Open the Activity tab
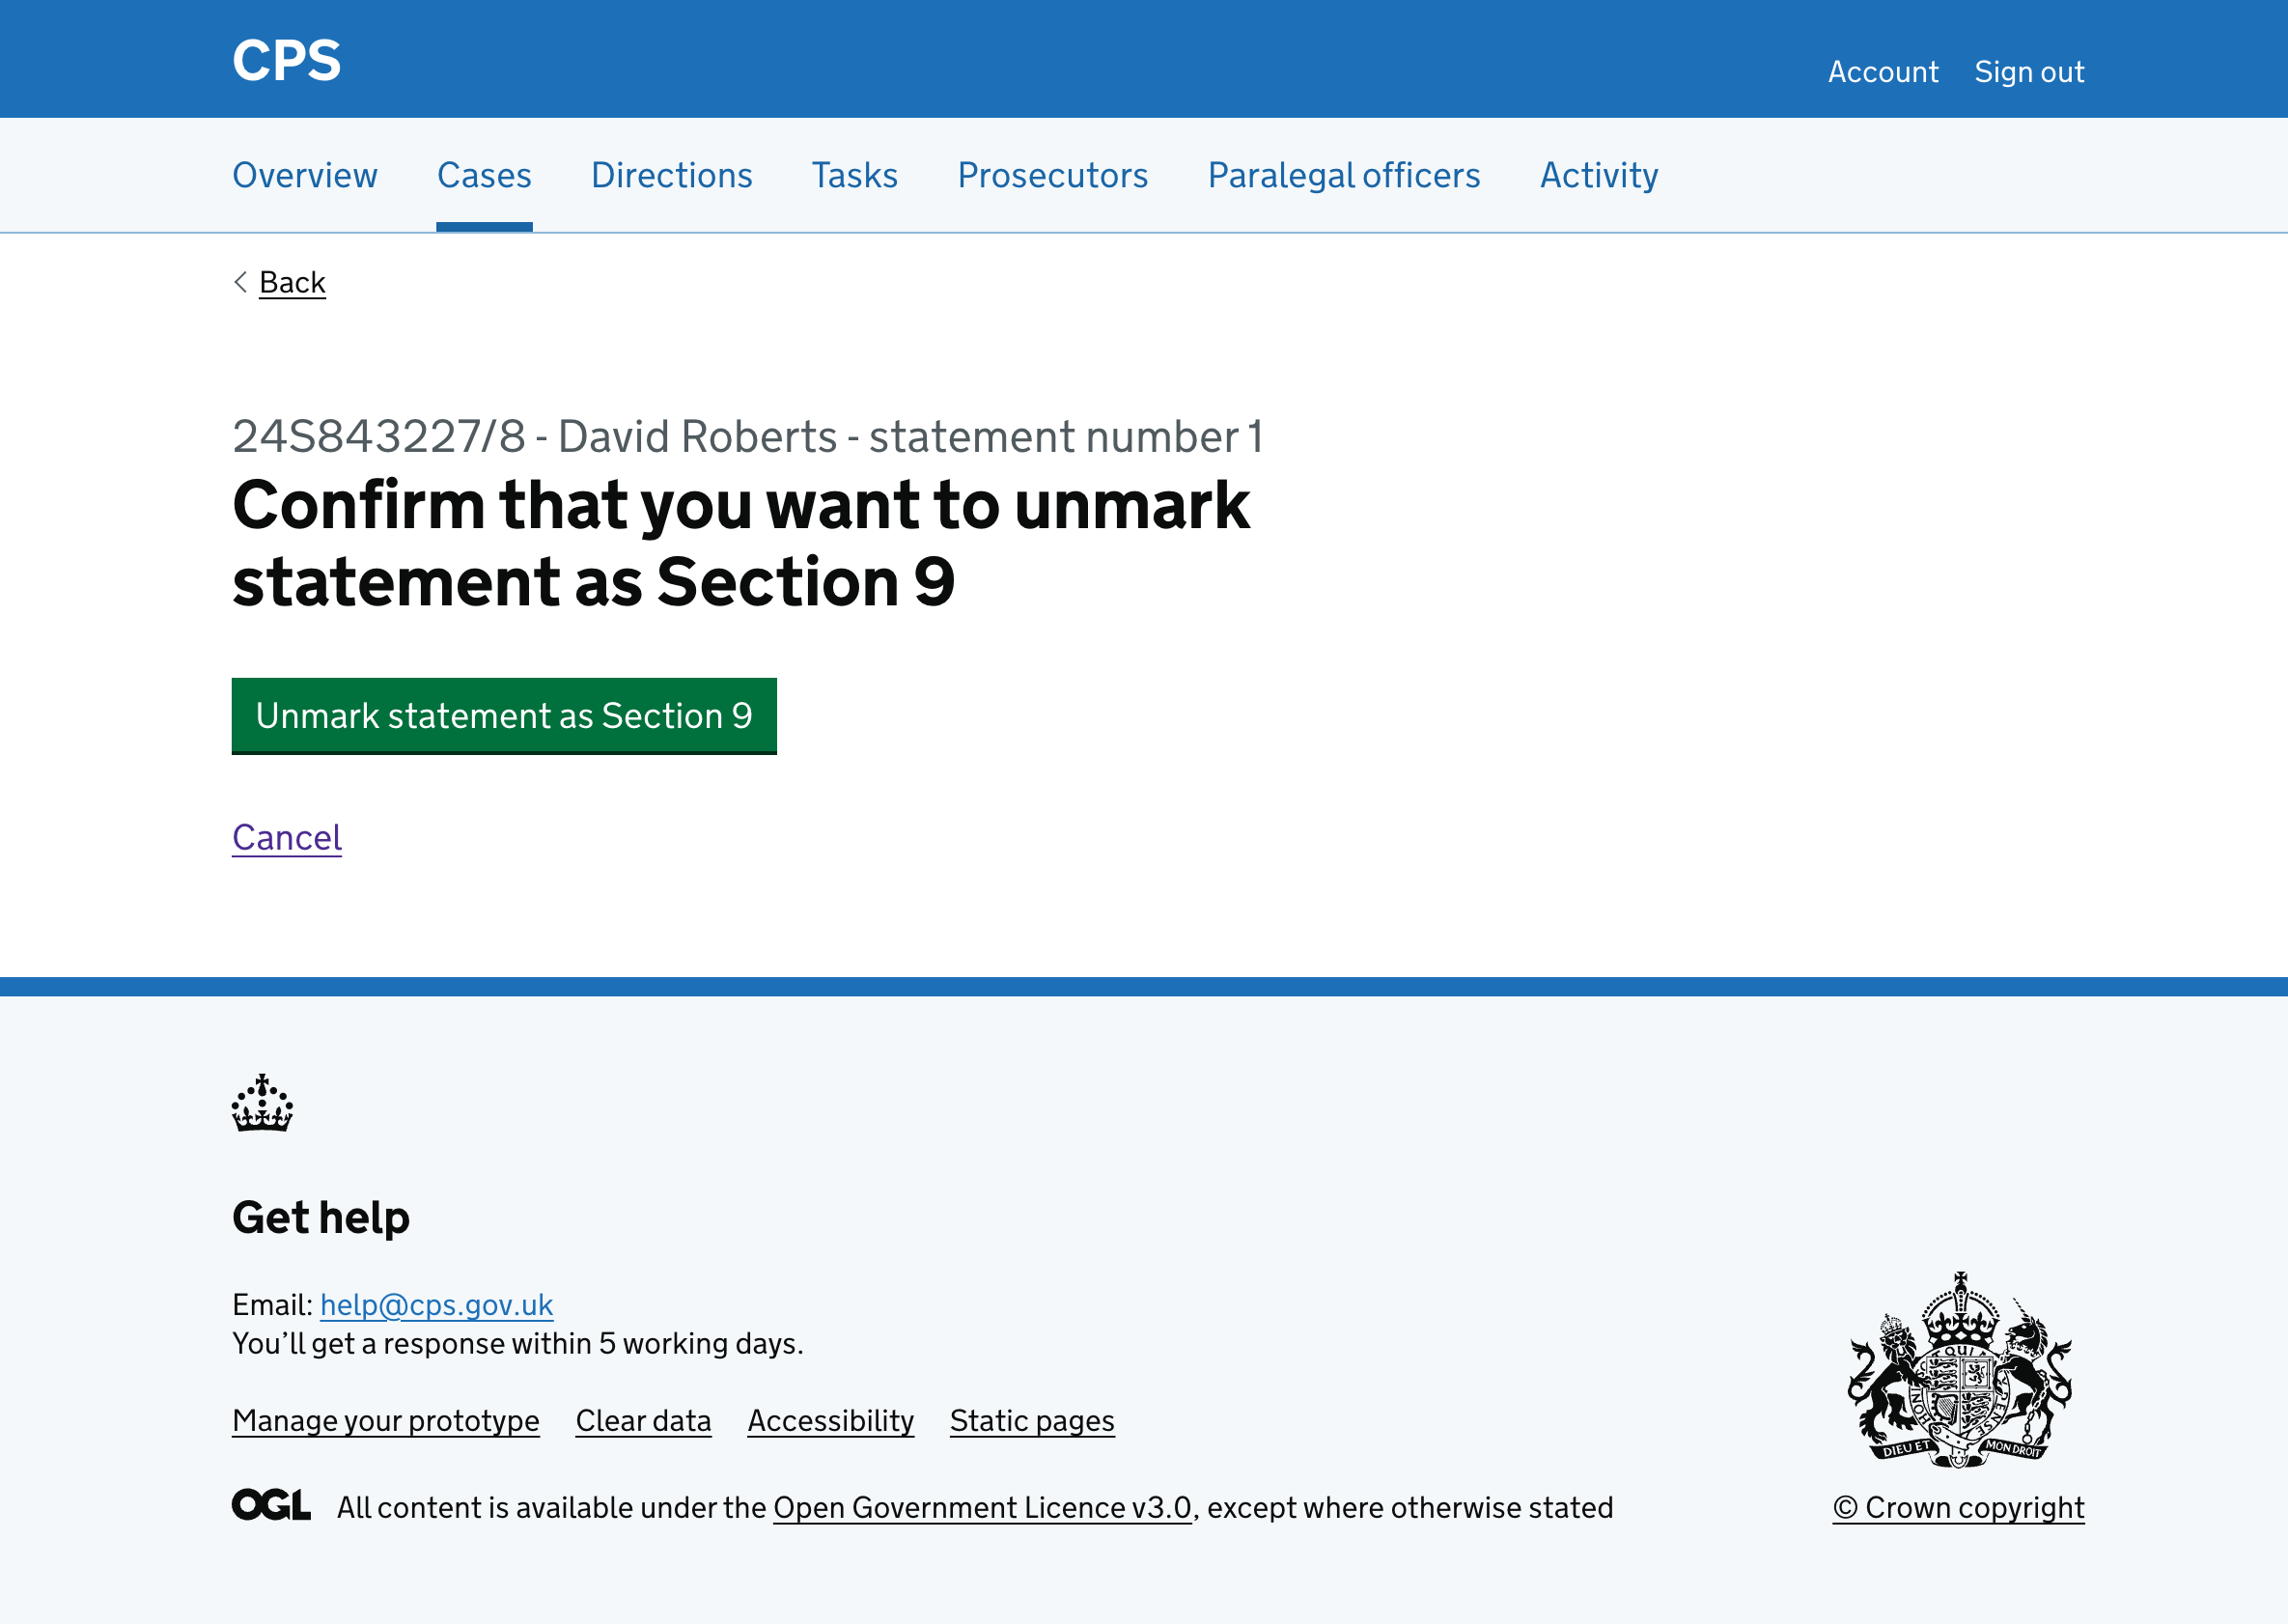 [x=1597, y=175]
